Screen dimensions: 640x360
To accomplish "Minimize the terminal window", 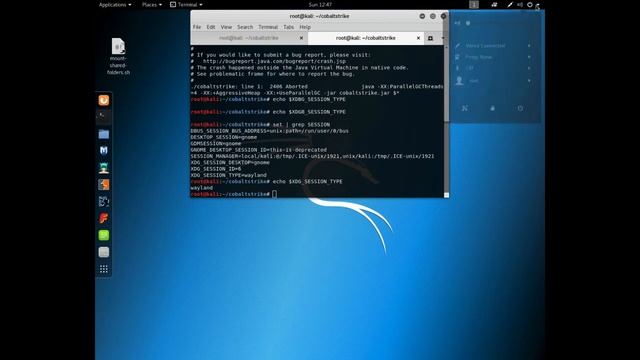I will 422,16.
